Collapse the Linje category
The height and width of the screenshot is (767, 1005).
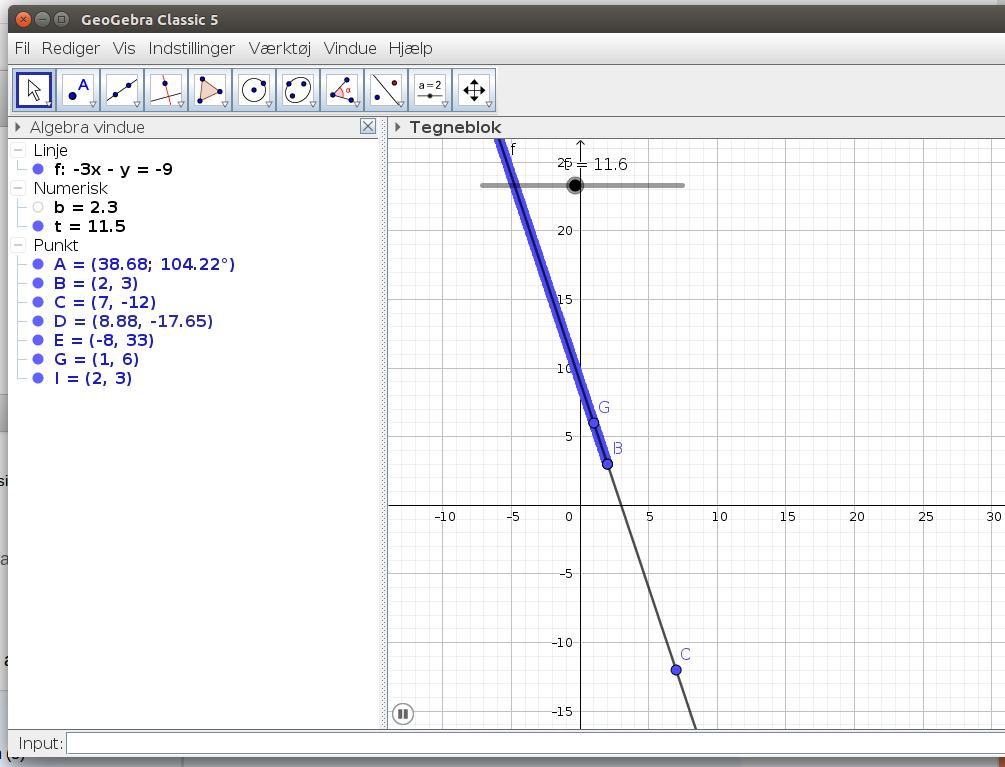(19, 151)
